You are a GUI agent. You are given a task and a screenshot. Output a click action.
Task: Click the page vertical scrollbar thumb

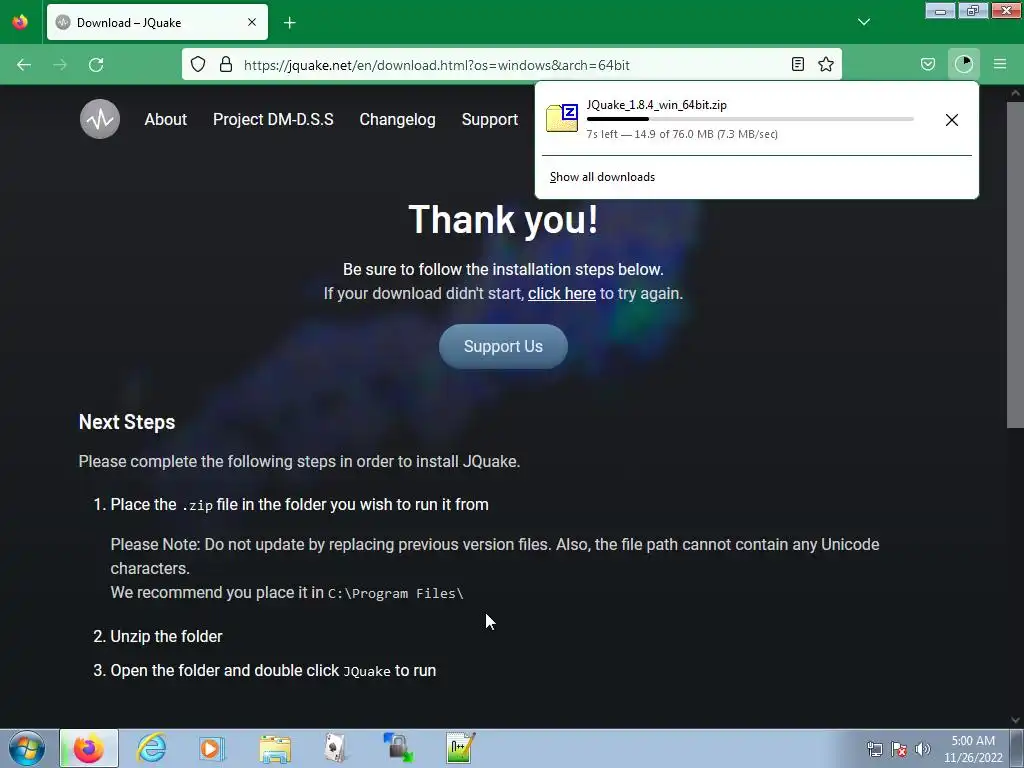(x=1015, y=264)
